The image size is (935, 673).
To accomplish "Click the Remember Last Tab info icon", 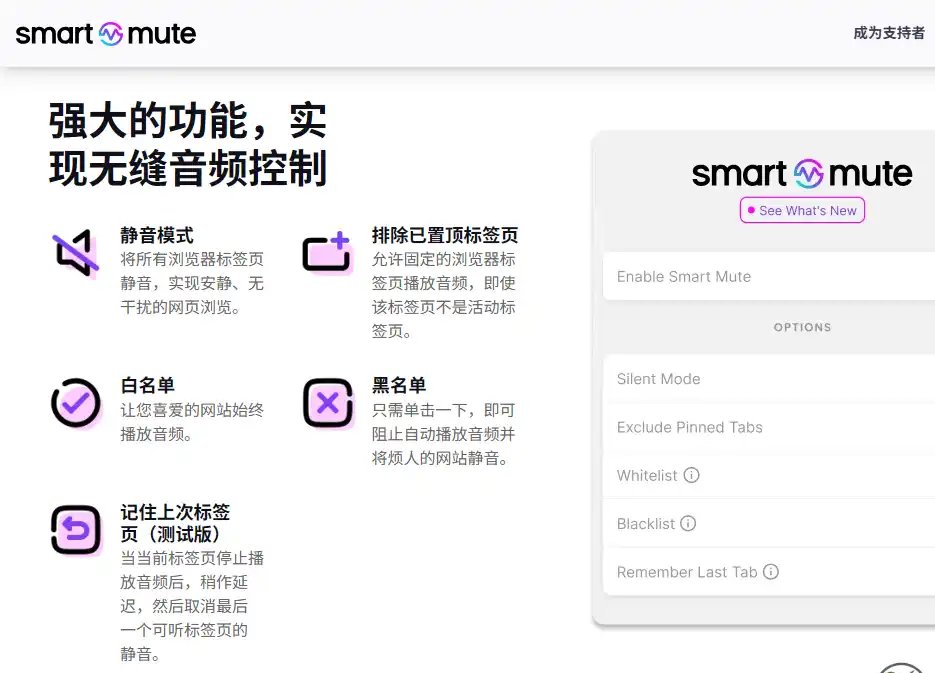I will click(771, 572).
